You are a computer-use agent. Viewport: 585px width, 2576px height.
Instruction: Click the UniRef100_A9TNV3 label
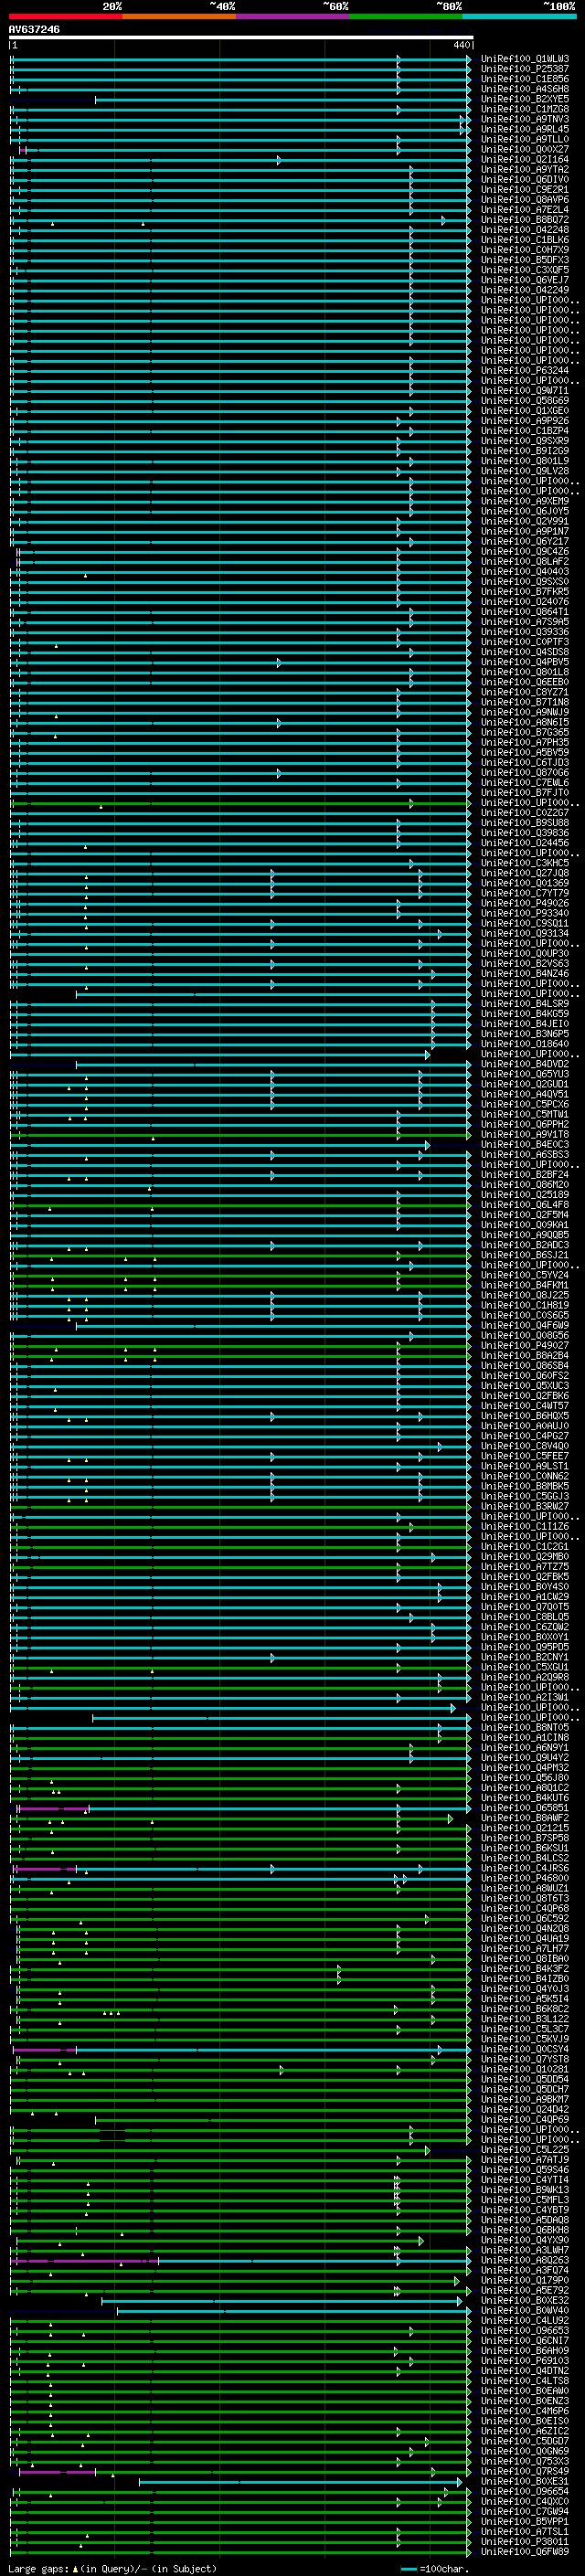point(525,119)
